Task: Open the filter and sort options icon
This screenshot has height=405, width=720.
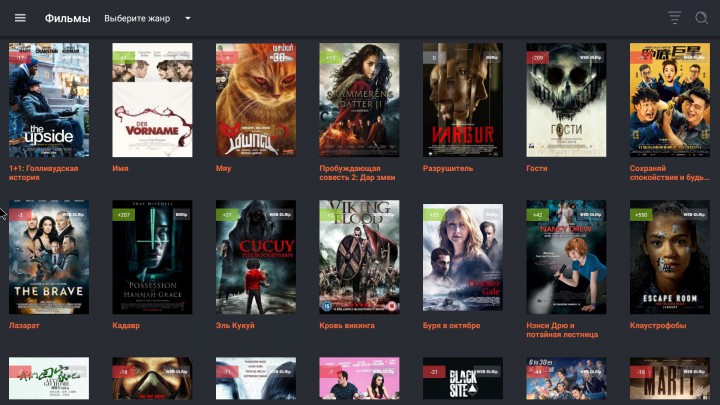Action: (x=675, y=18)
